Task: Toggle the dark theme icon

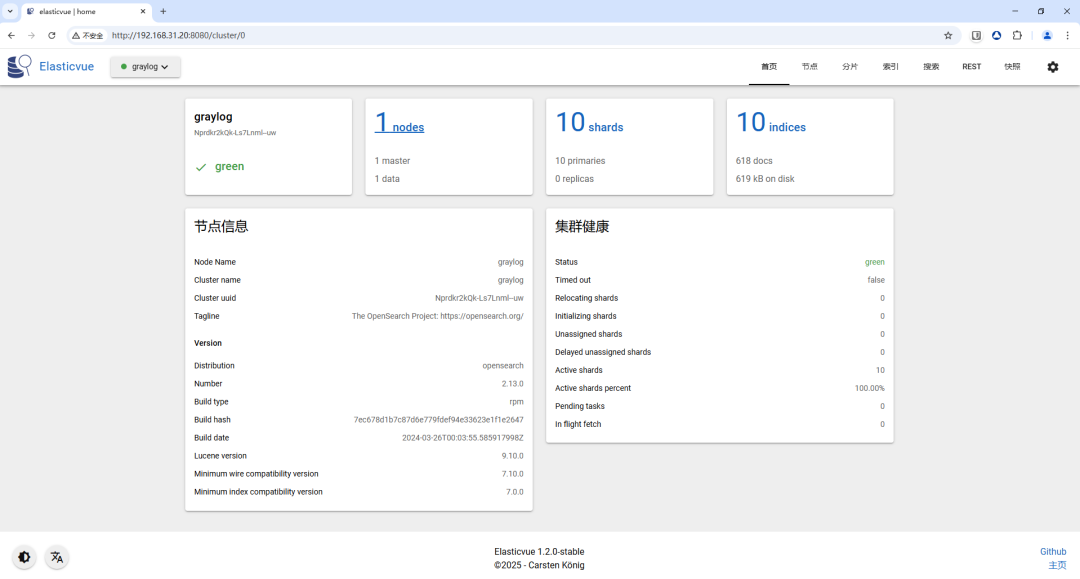Action: click(x=24, y=557)
